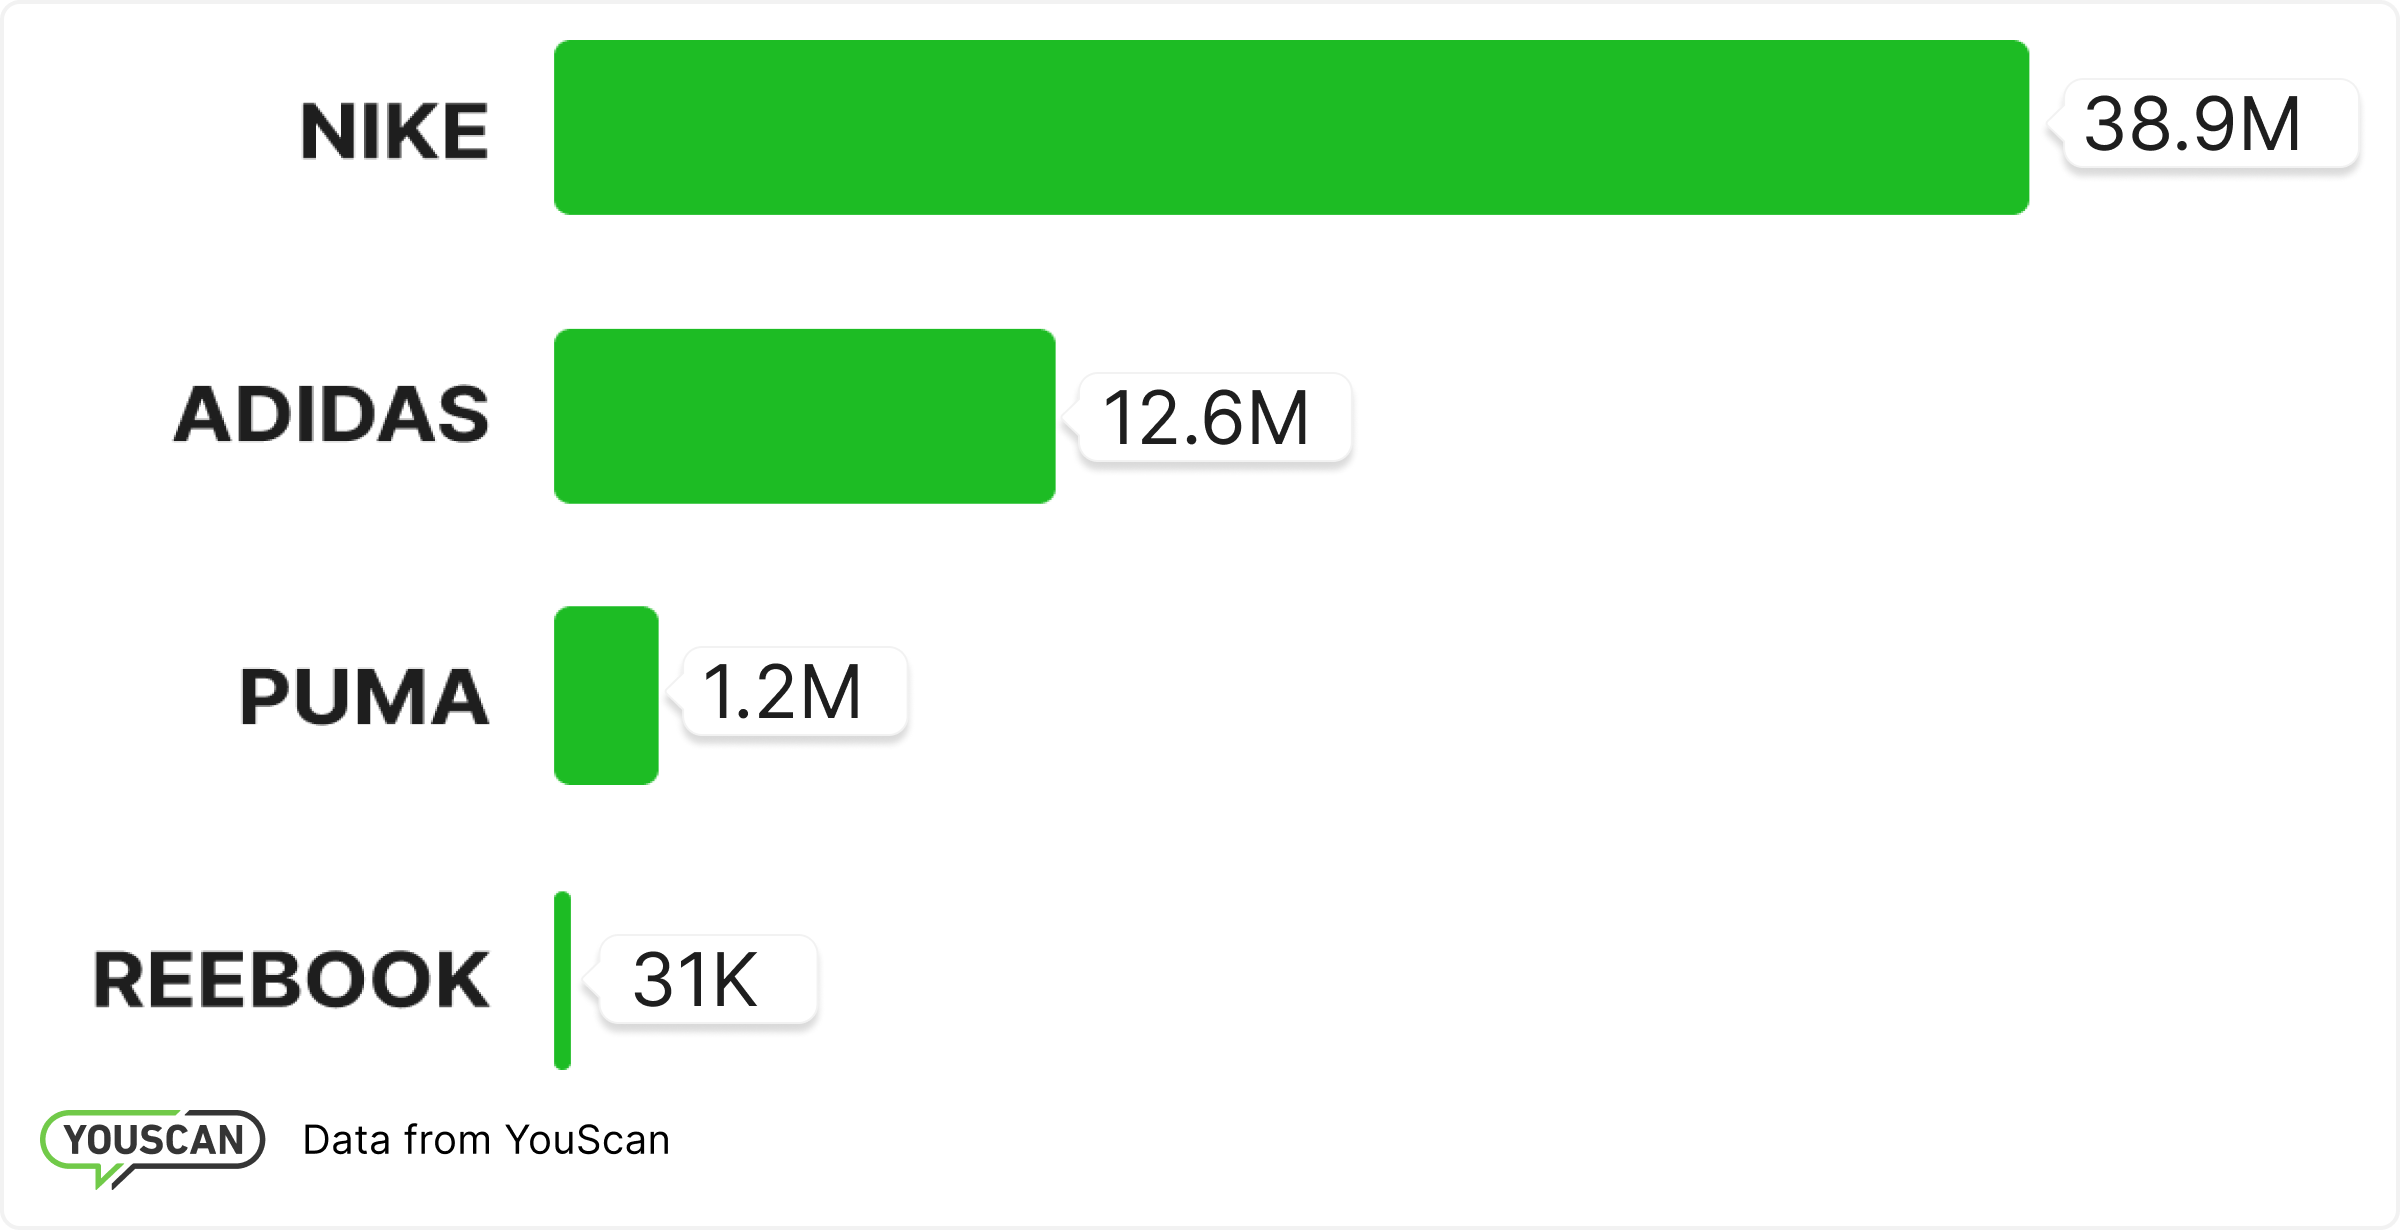The height and width of the screenshot is (1230, 2400).
Task: Click the pointer notch on the 38.9M tooltip
Action: [x=2056, y=126]
